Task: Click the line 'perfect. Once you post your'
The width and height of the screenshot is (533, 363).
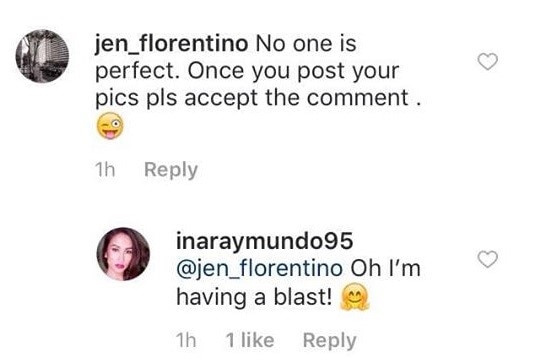Action: 247,72
